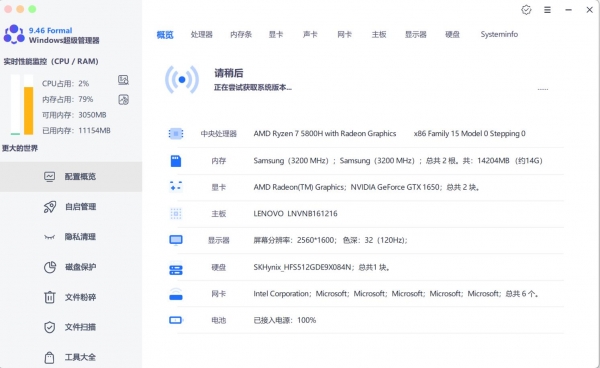The width and height of the screenshot is (600, 368).
Task: Click the CPU monitor icon beside CPU占用
Action: point(123,80)
